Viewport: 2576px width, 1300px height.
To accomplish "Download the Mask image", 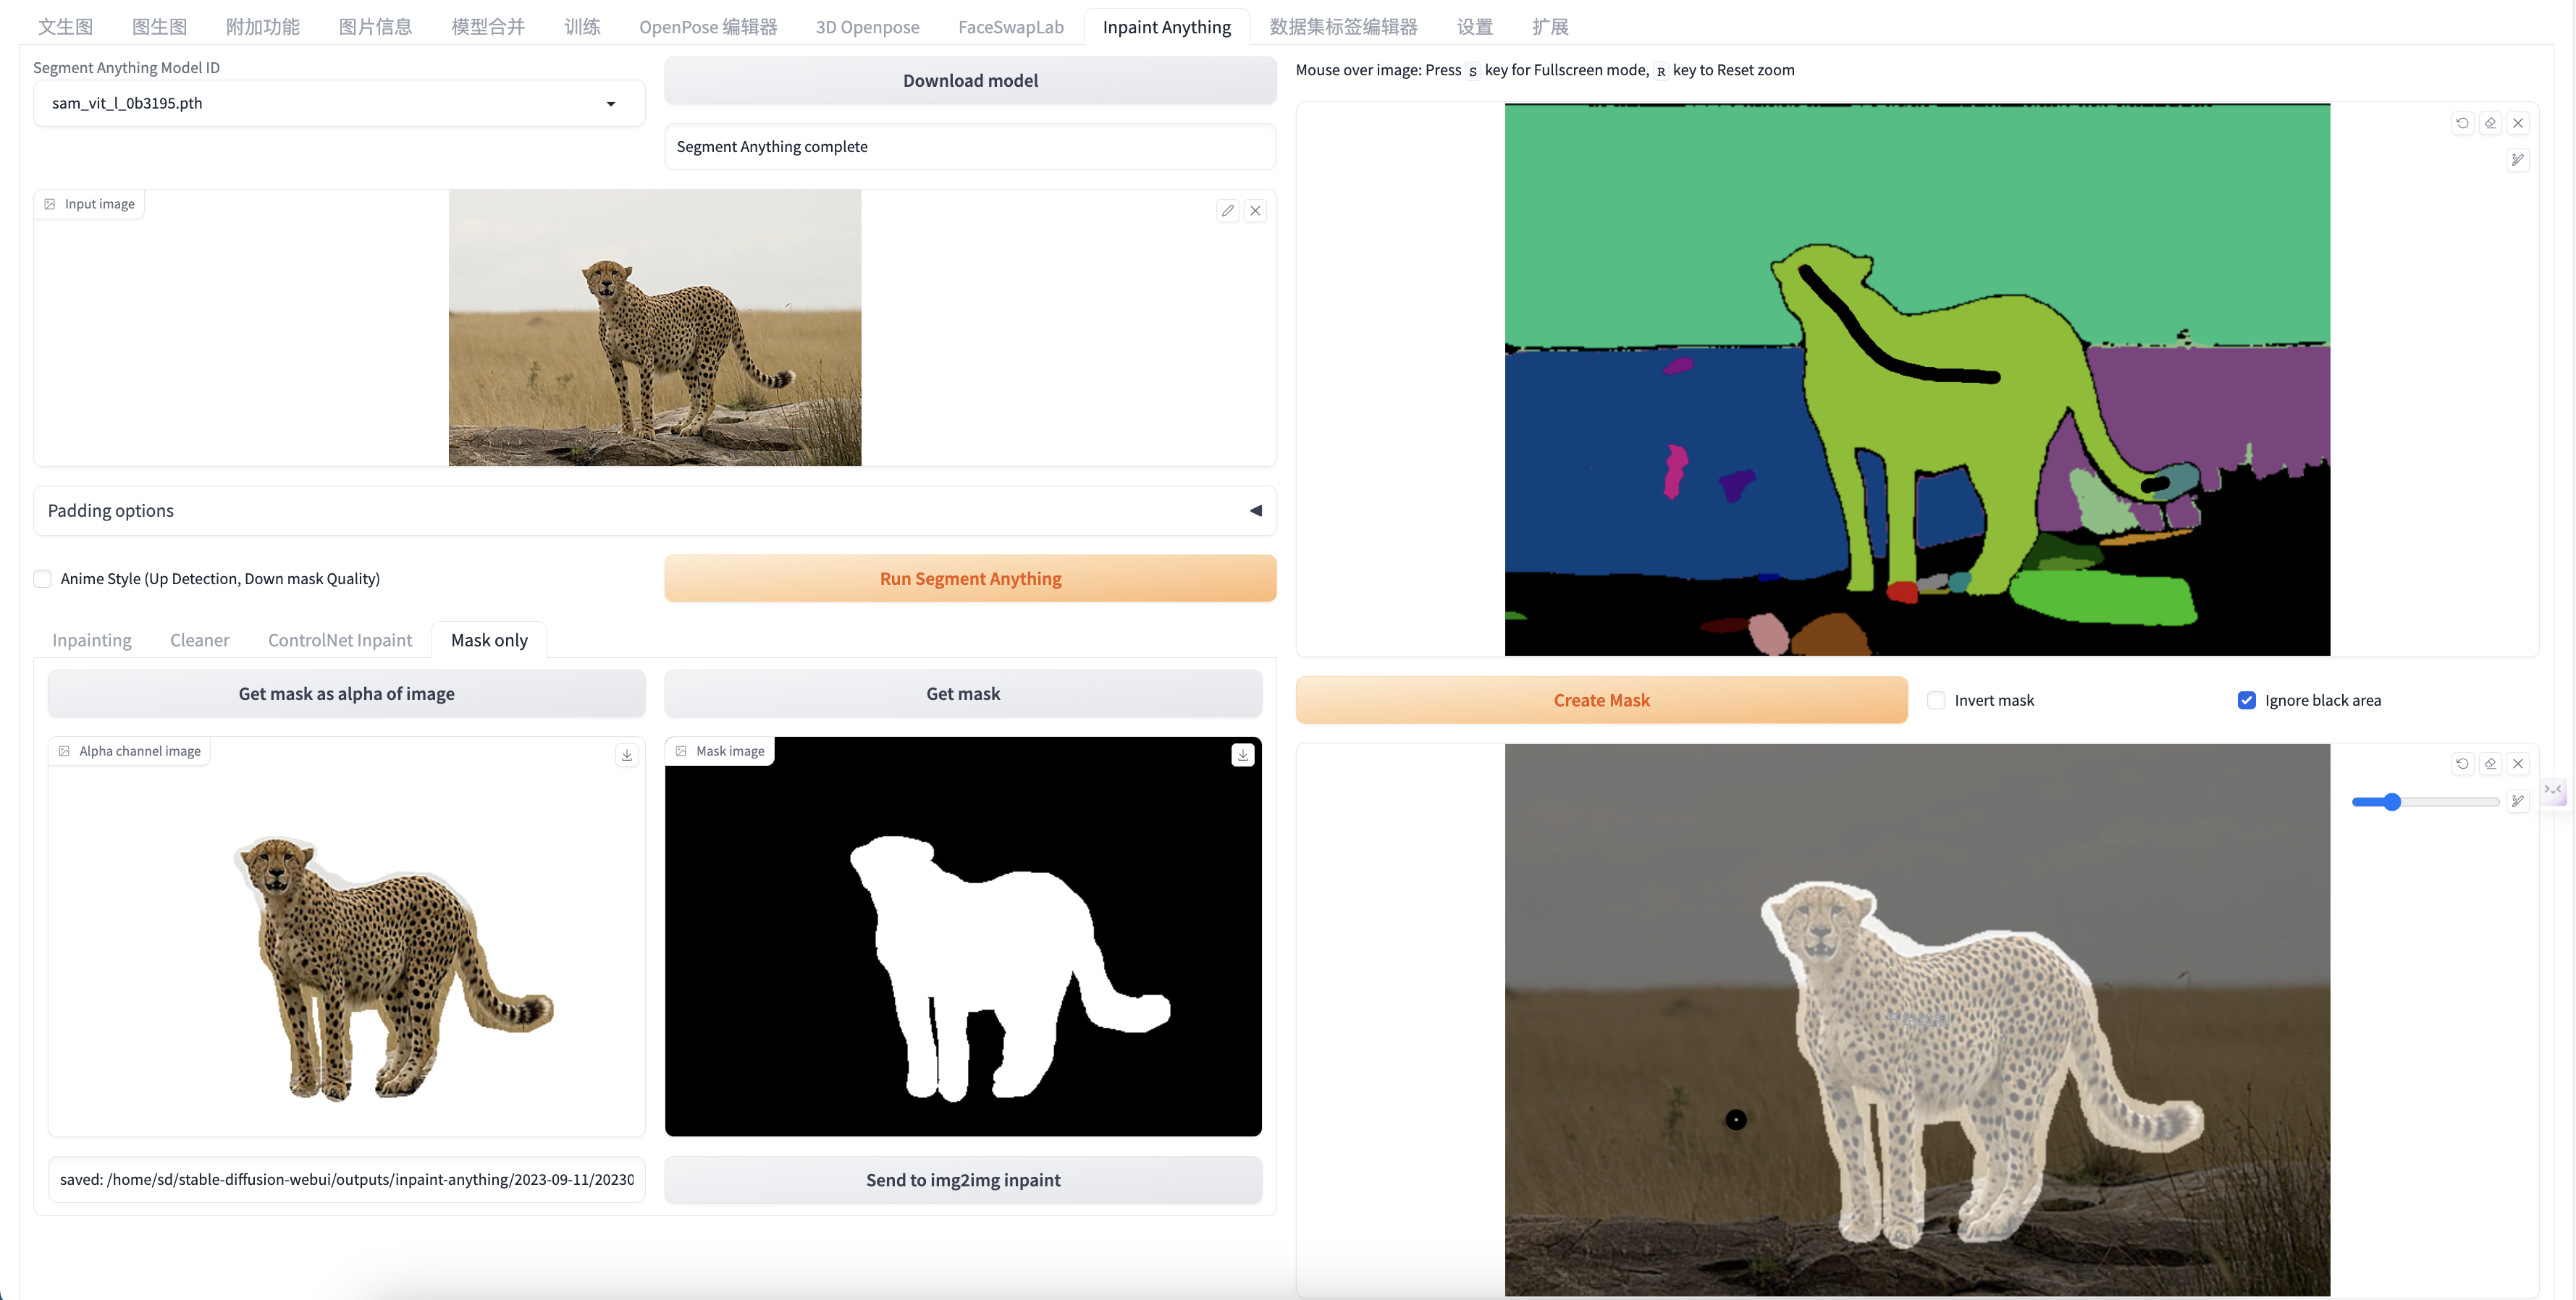I will tap(1242, 755).
